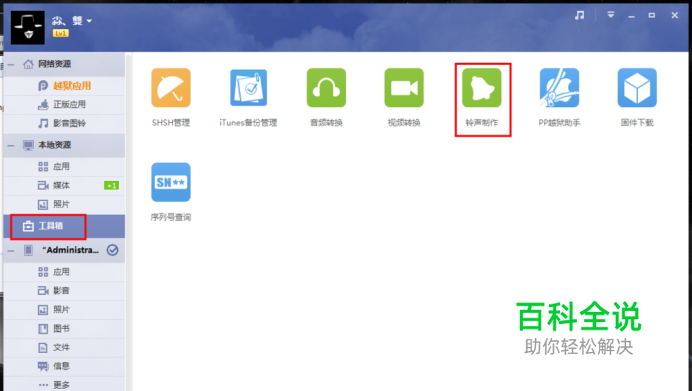Open the 序列号查询 SN tool
The height and width of the screenshot is (391, 692).
(x=171, y=182)
